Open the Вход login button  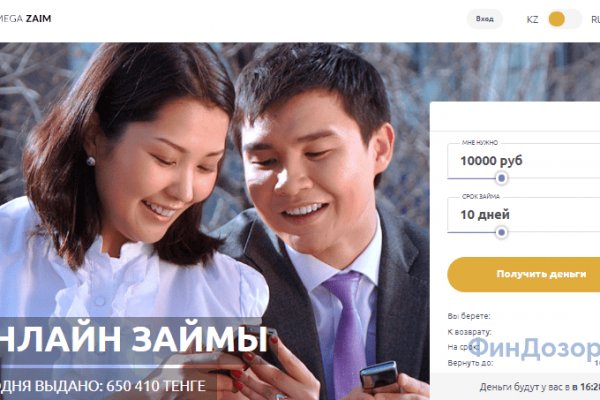(x=484, y=19)
